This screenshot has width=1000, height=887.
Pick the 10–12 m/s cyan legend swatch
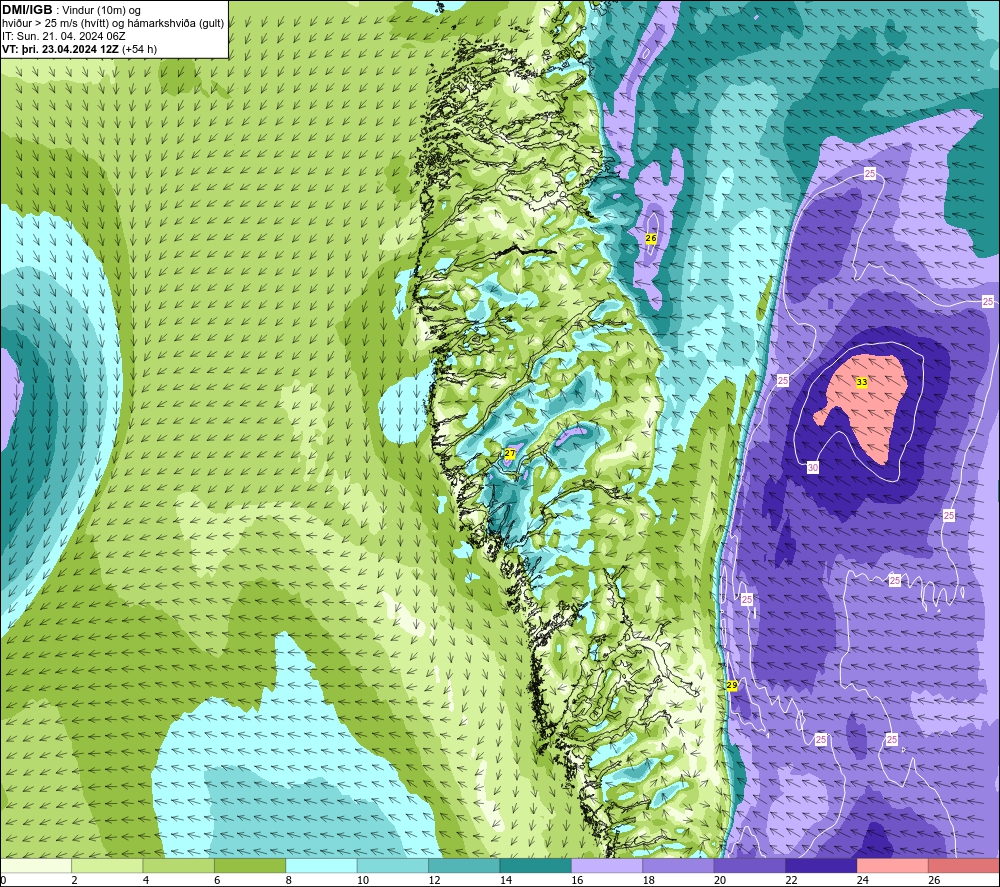coord(393,865)
